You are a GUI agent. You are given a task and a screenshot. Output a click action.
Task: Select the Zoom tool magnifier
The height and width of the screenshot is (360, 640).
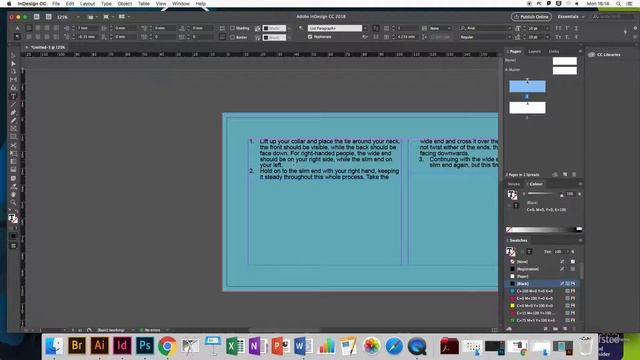13,202
